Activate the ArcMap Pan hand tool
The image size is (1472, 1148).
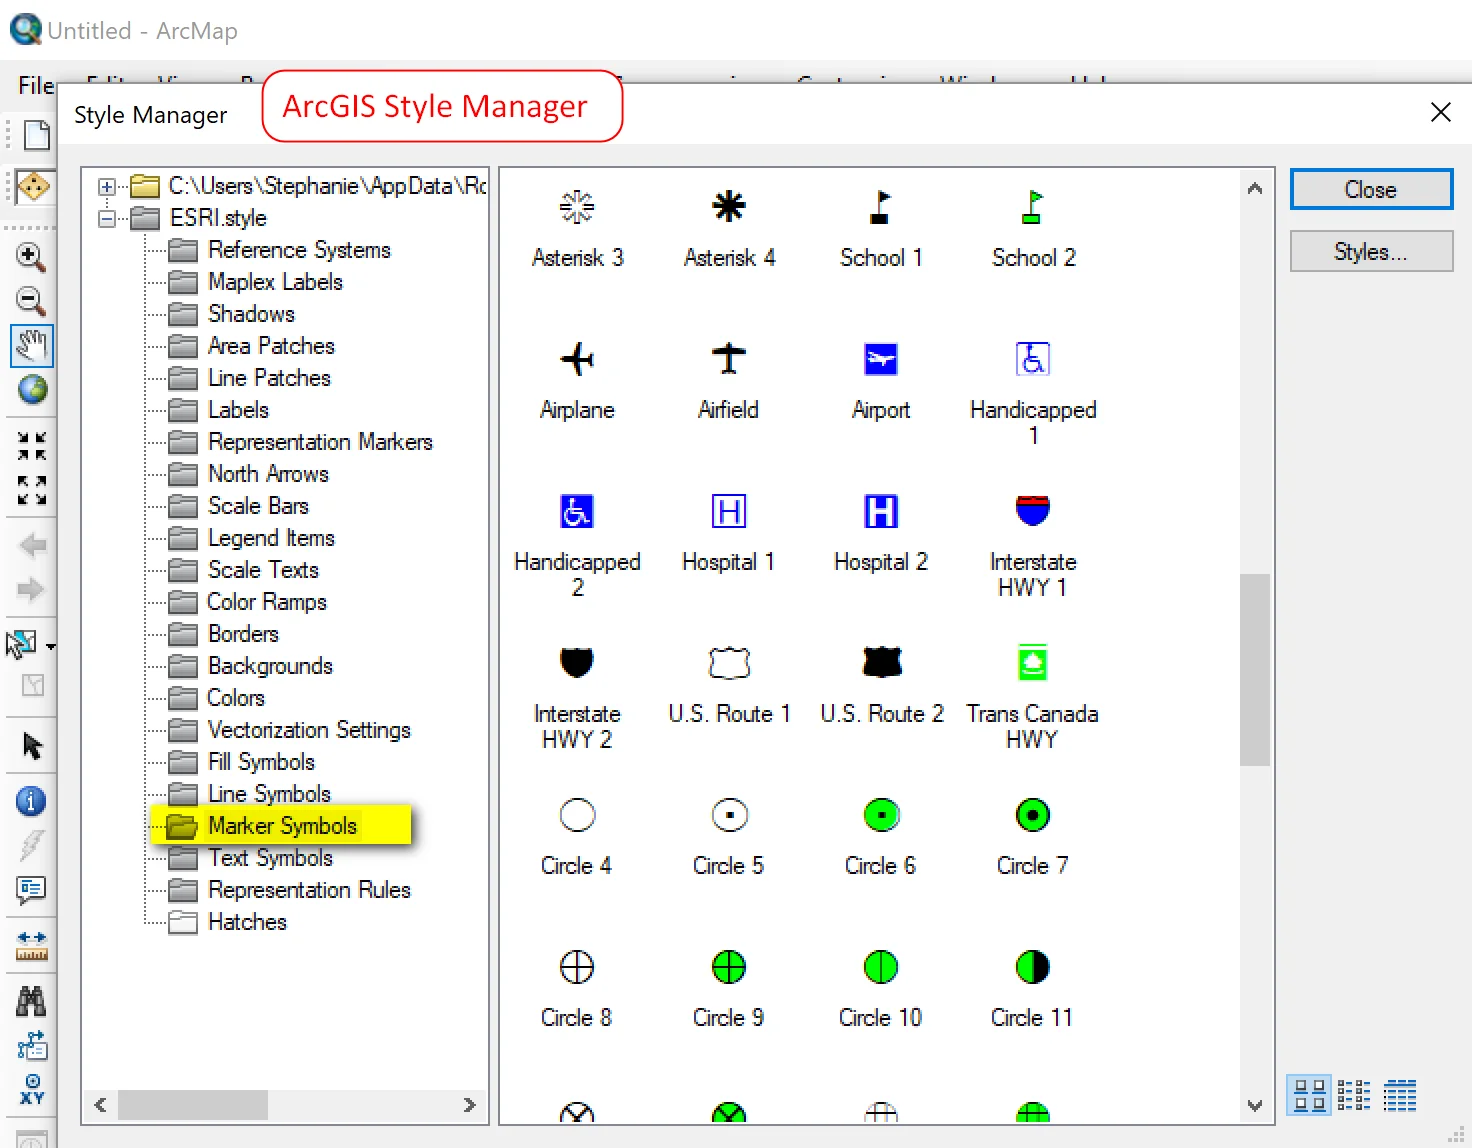[x=31, y=345]
